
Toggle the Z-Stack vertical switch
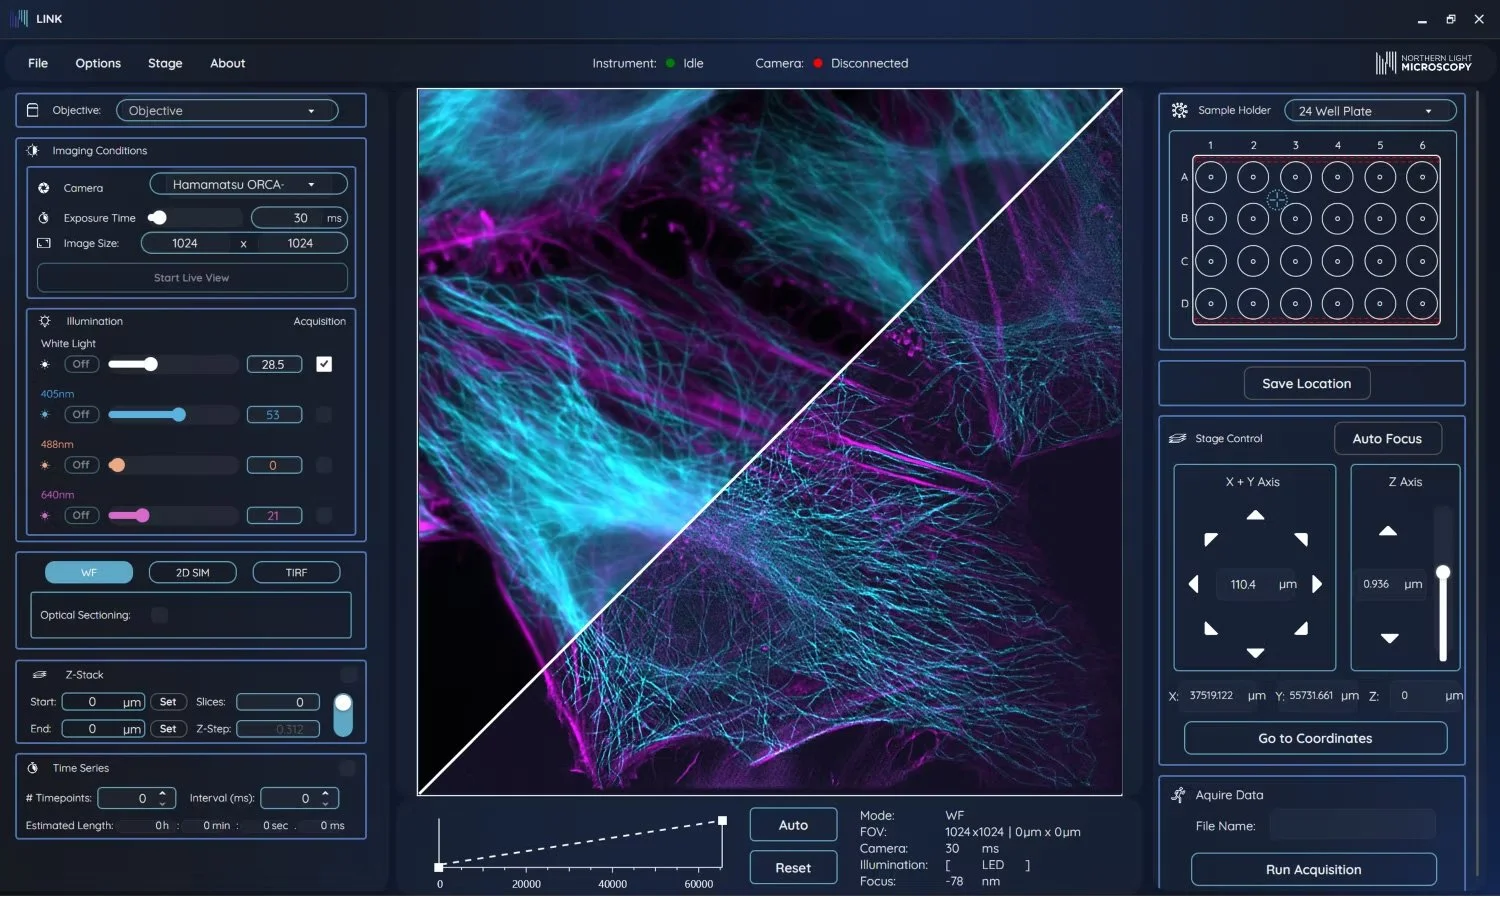click(343, 715)
